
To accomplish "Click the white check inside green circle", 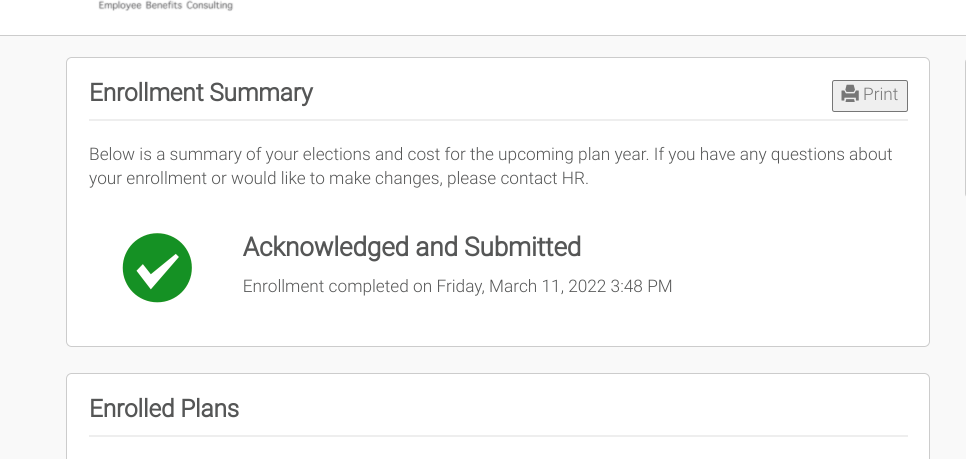I will [x=157, y=268].
